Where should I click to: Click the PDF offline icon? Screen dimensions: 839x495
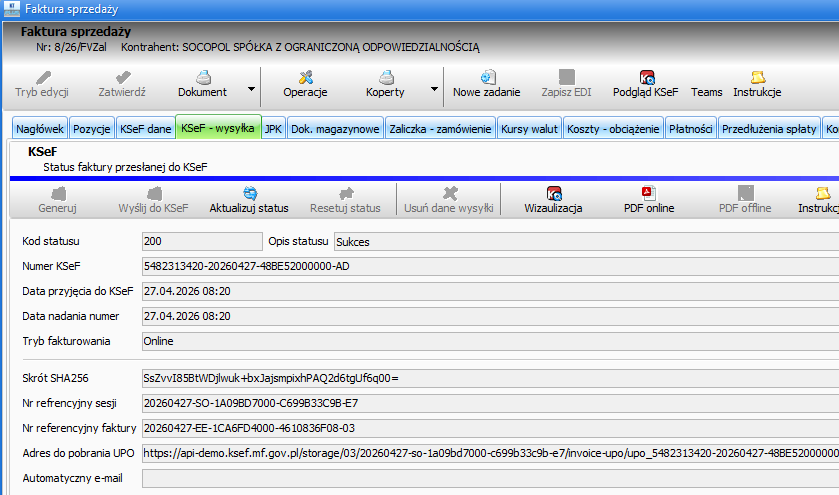point(745,193)
